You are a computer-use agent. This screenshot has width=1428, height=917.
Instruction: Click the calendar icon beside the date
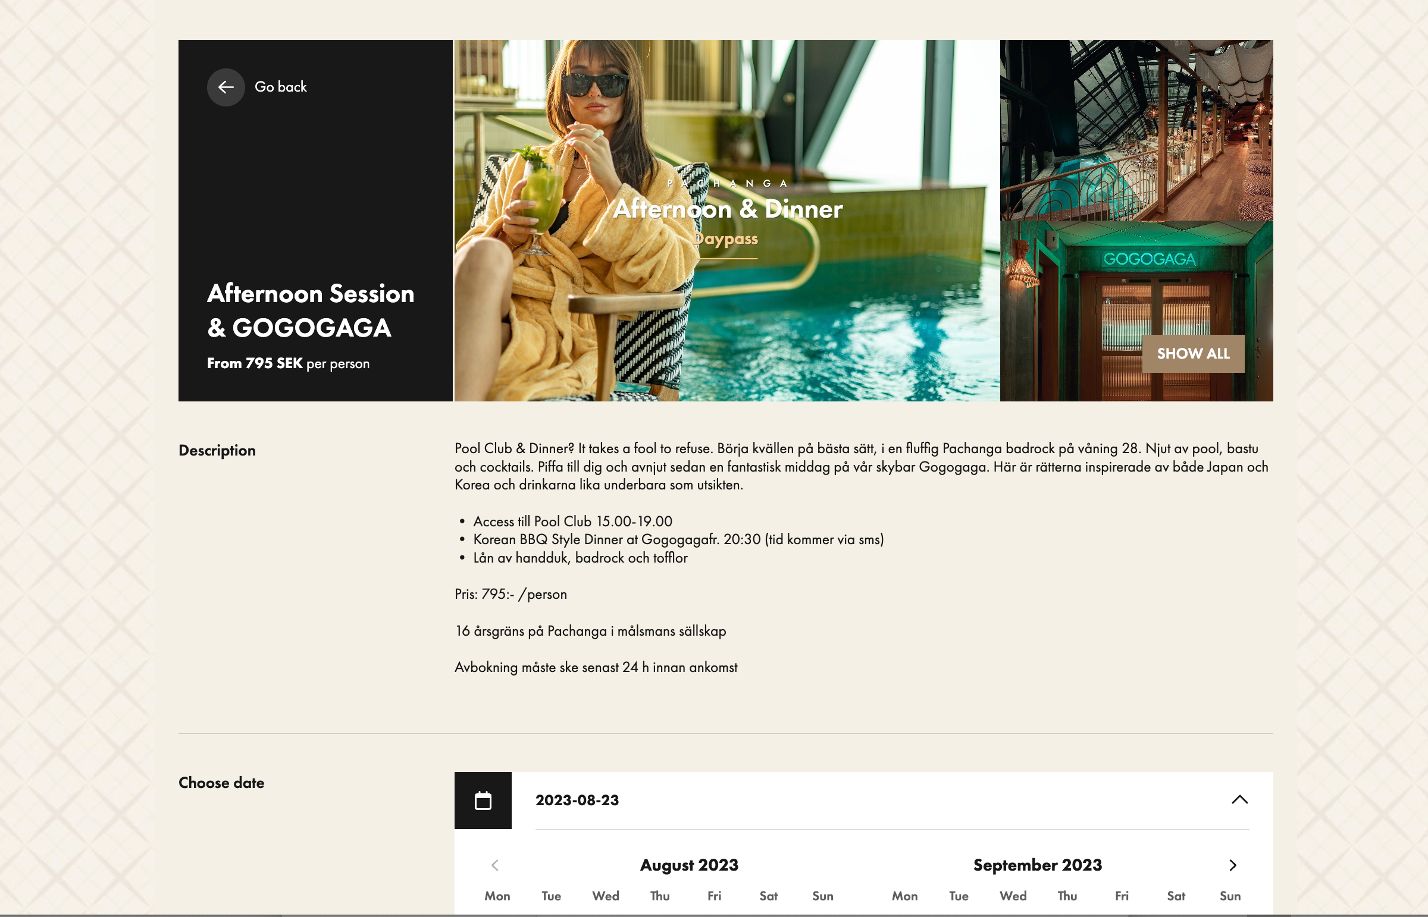pos(483,800)
